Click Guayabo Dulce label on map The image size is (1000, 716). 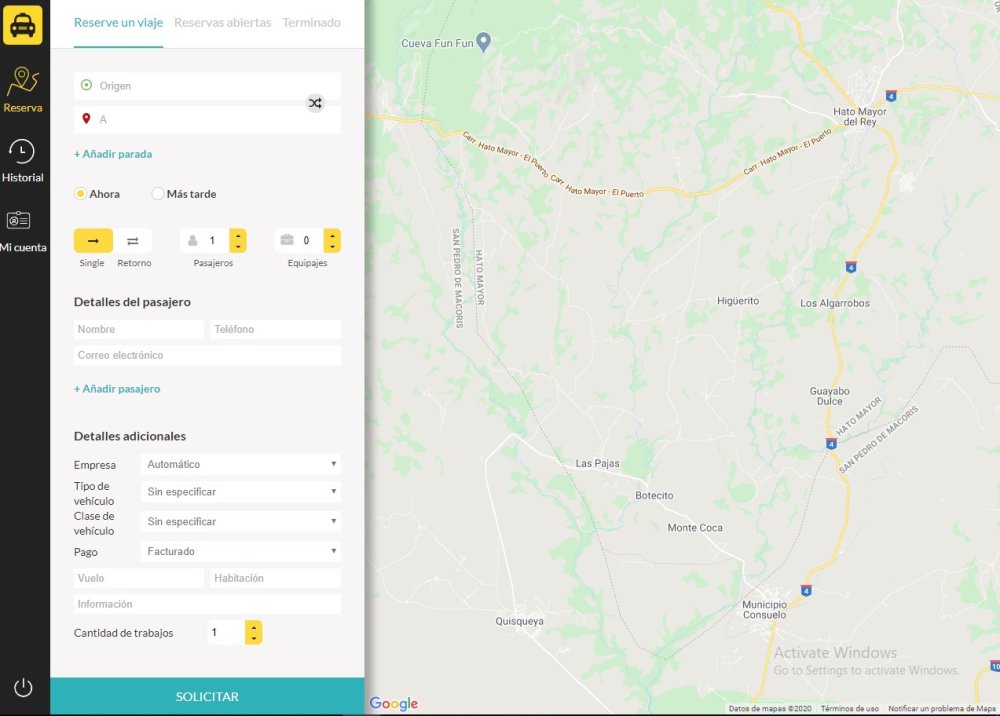point(829,396)
